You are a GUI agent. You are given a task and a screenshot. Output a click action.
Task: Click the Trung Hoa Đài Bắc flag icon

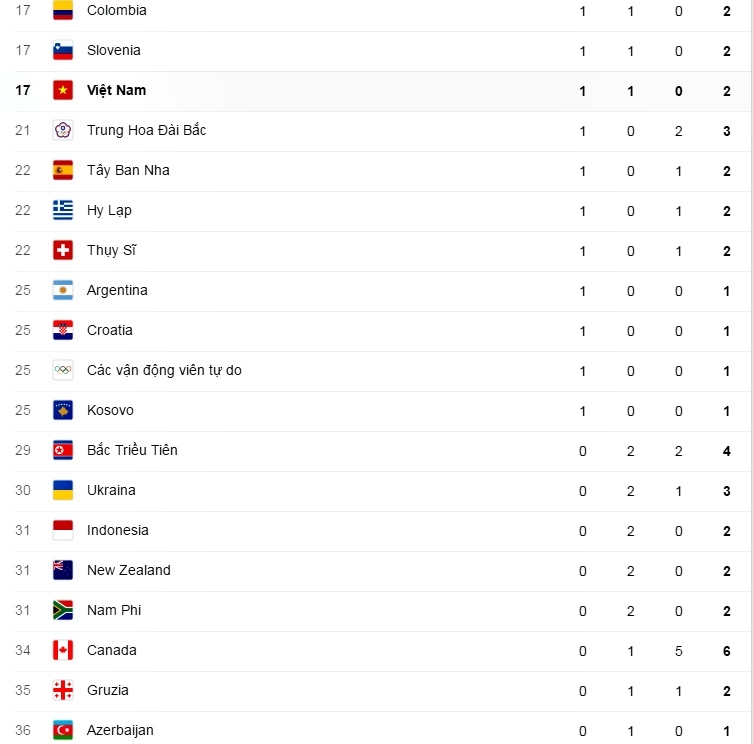[63, 131]
